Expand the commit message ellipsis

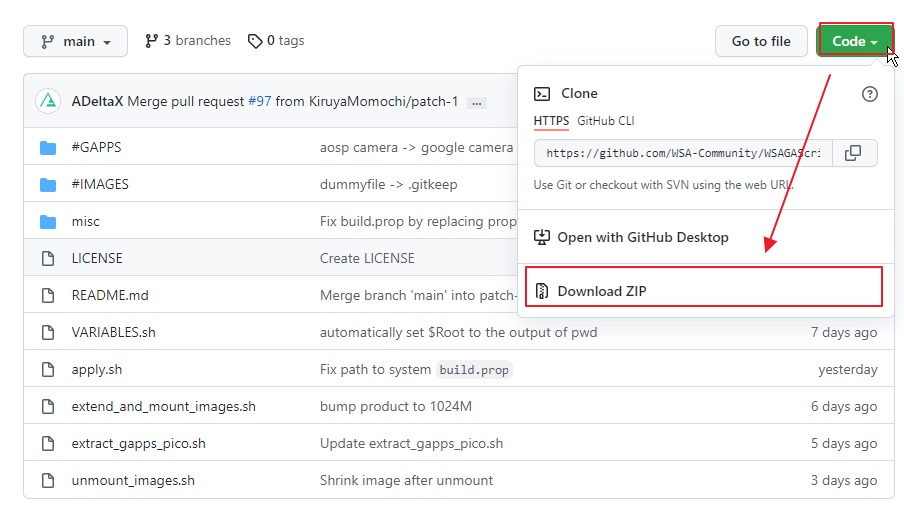(477, 102)
